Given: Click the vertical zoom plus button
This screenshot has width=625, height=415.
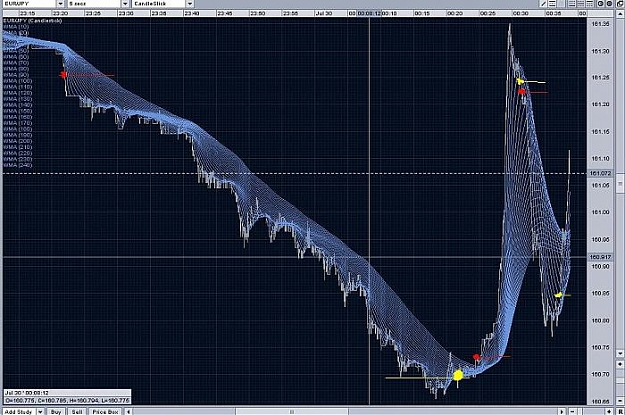Looking at the screenshot, I should click(620, 364).
